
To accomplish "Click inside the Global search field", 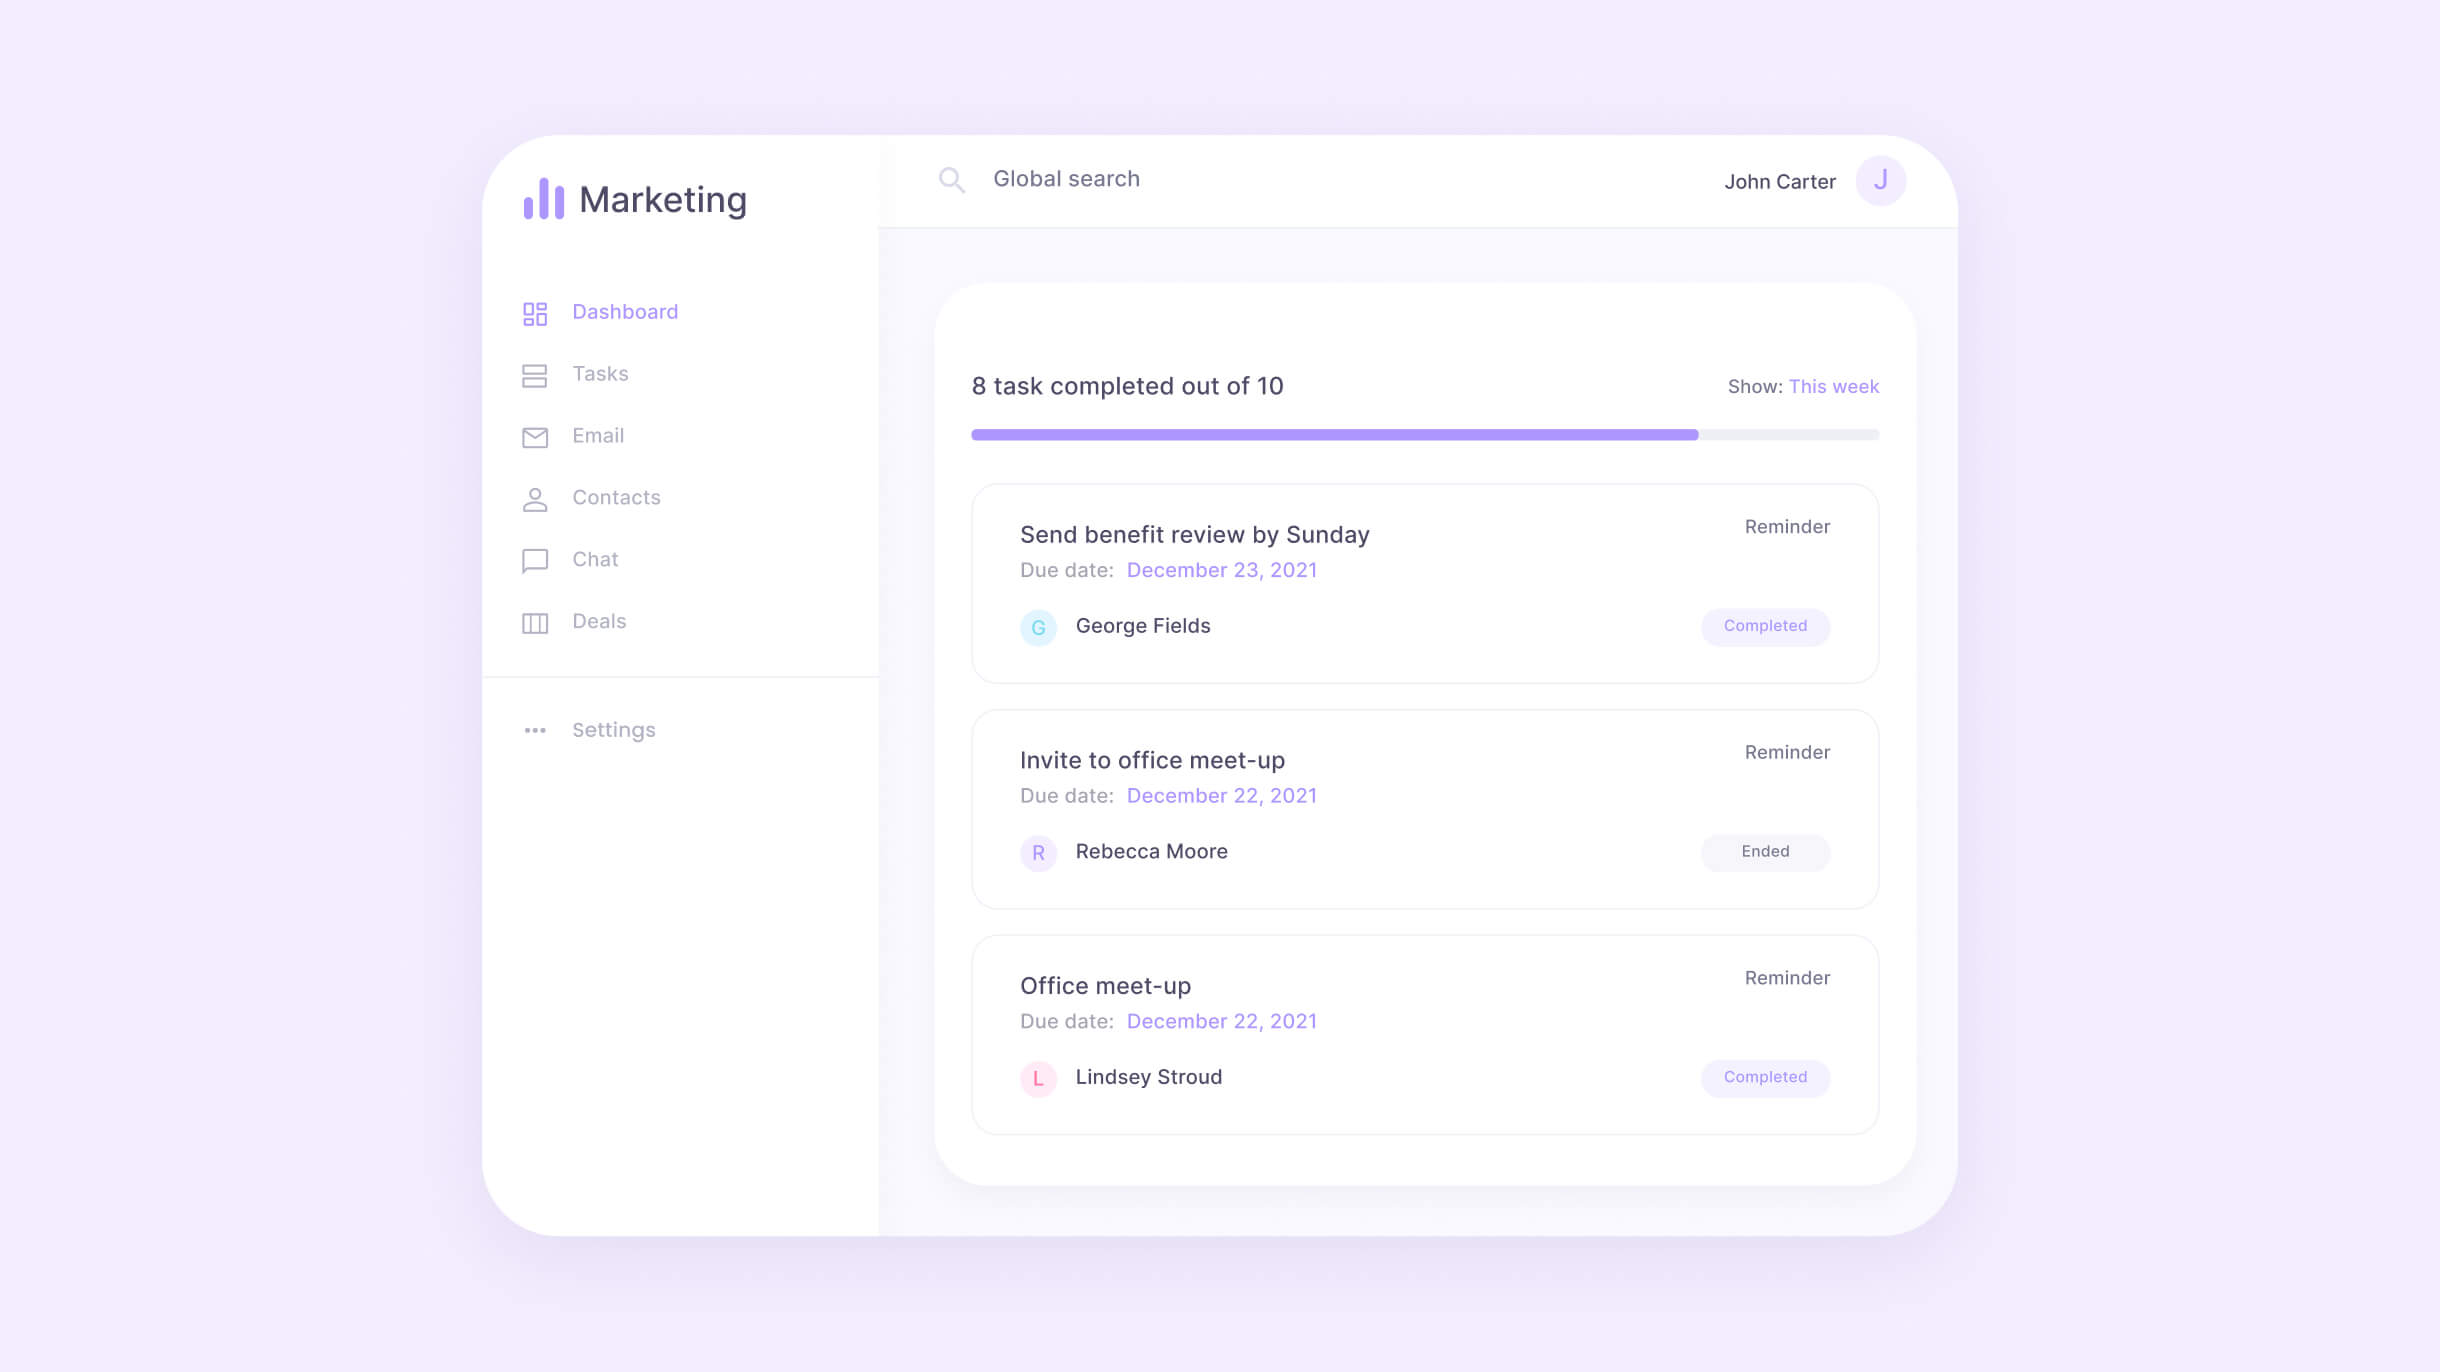I will [x=1066, y=179].
